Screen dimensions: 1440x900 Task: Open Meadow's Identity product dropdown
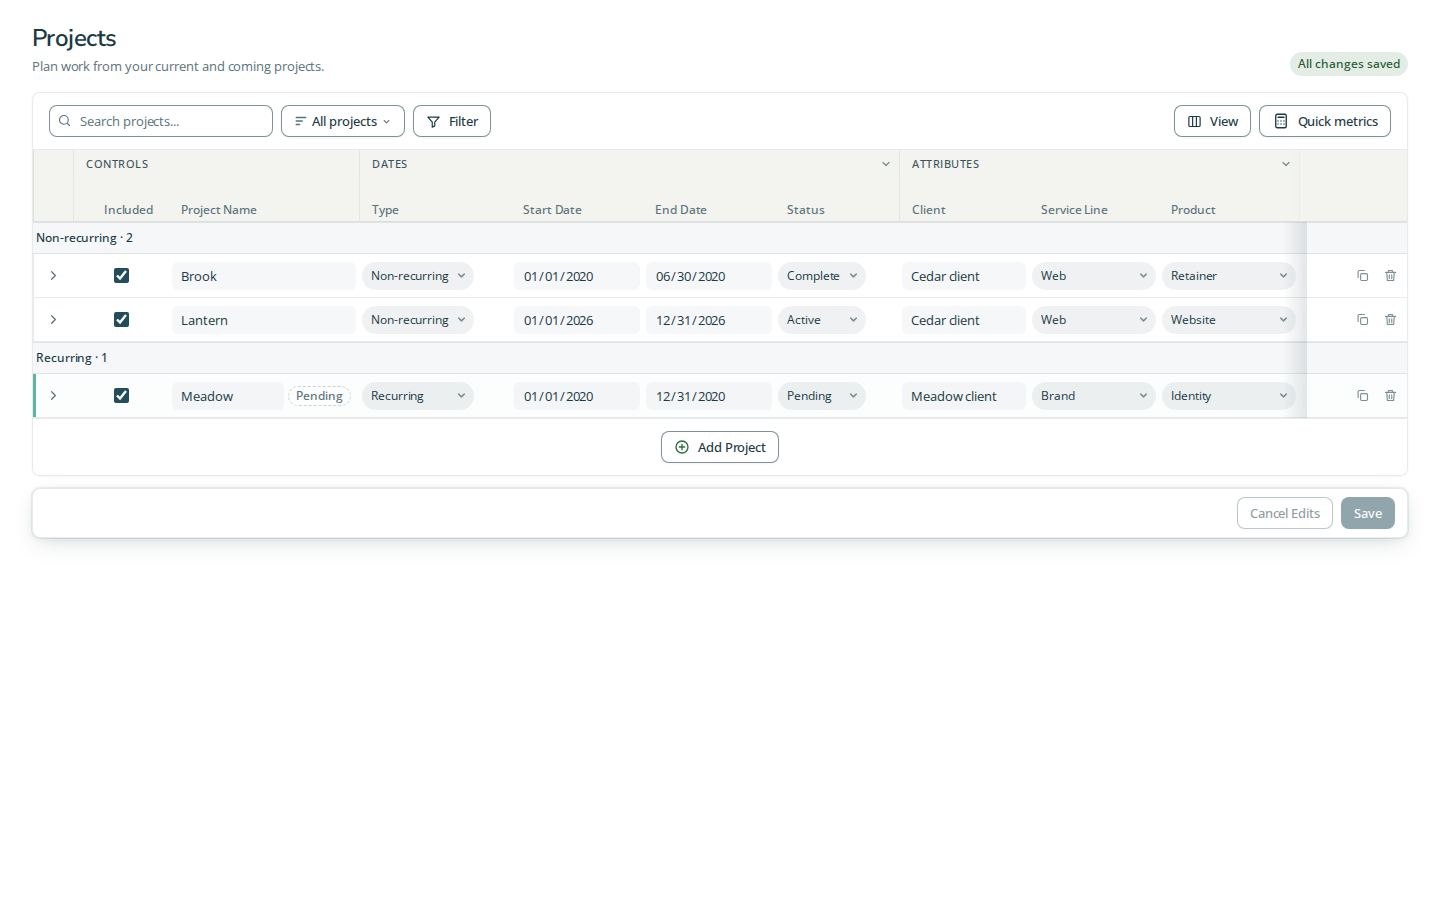1229,396
